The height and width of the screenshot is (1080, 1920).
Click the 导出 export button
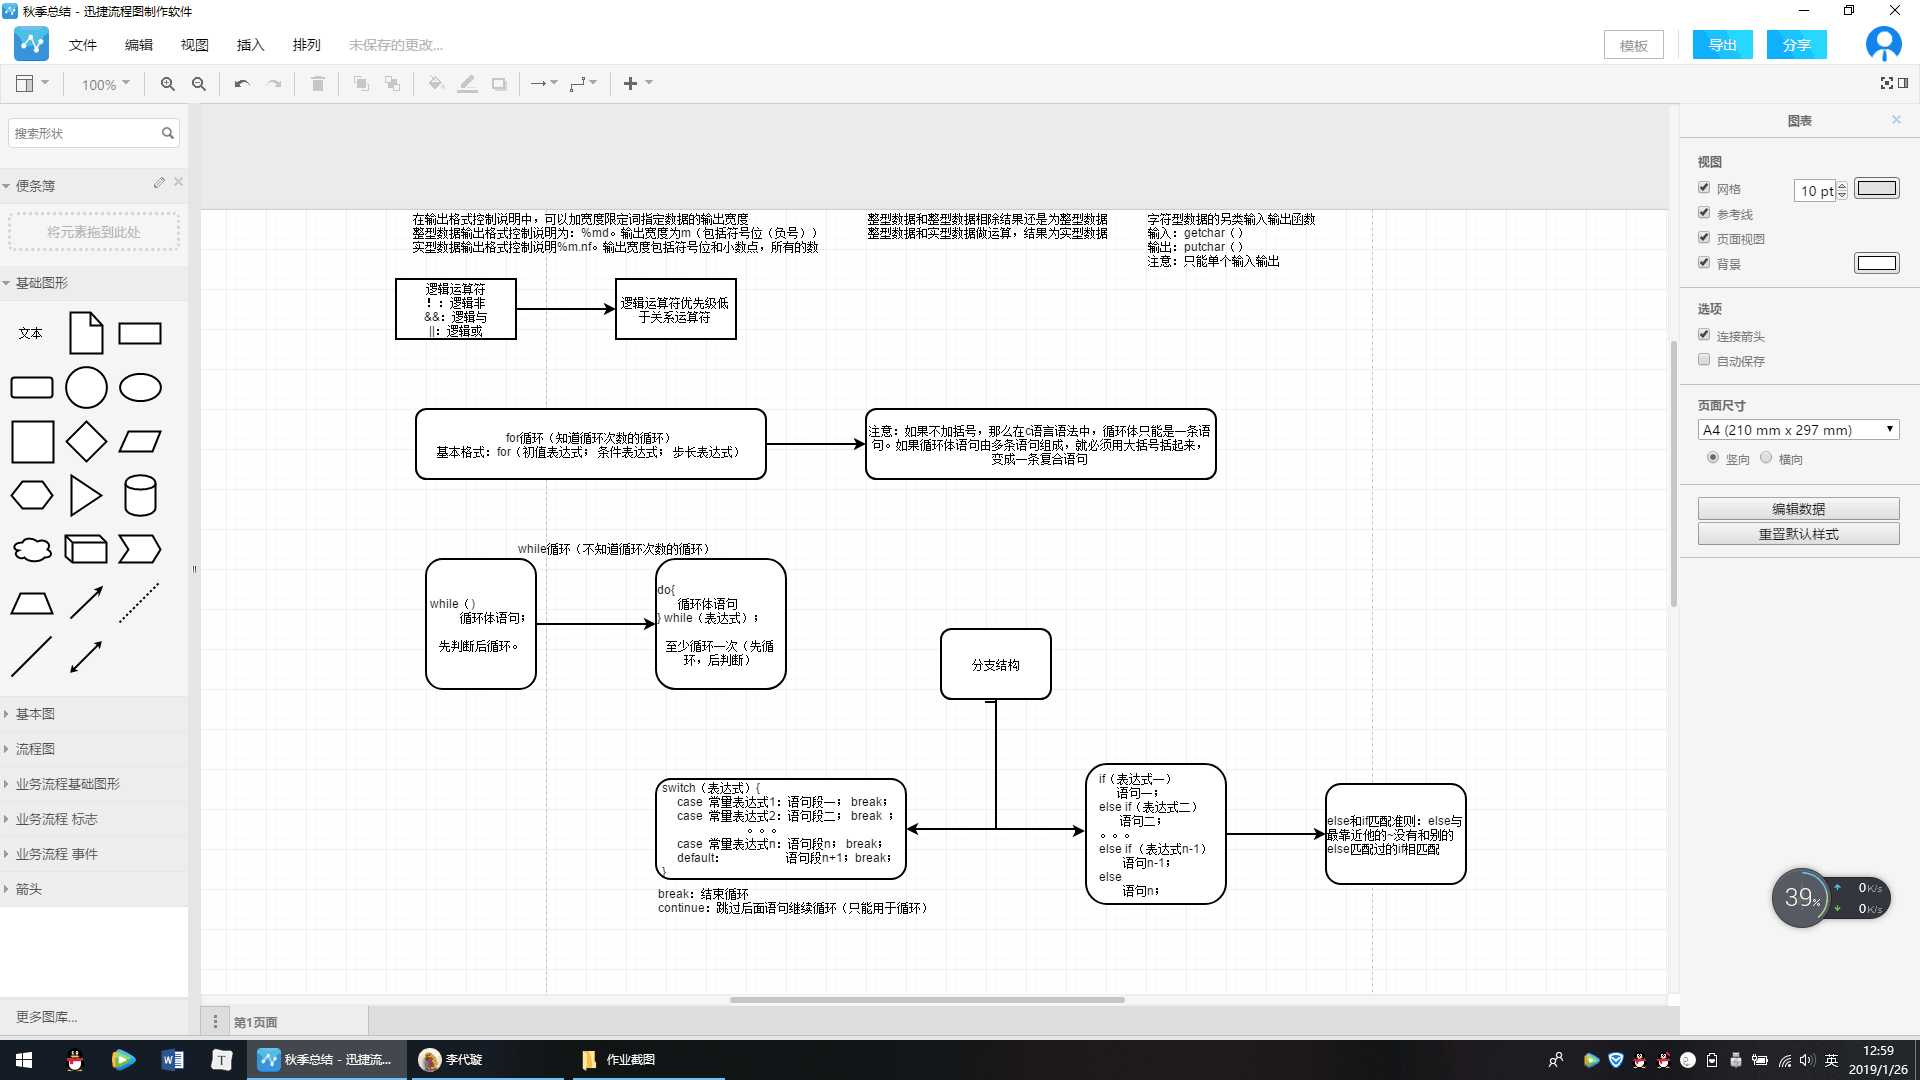coord(1722,45)
